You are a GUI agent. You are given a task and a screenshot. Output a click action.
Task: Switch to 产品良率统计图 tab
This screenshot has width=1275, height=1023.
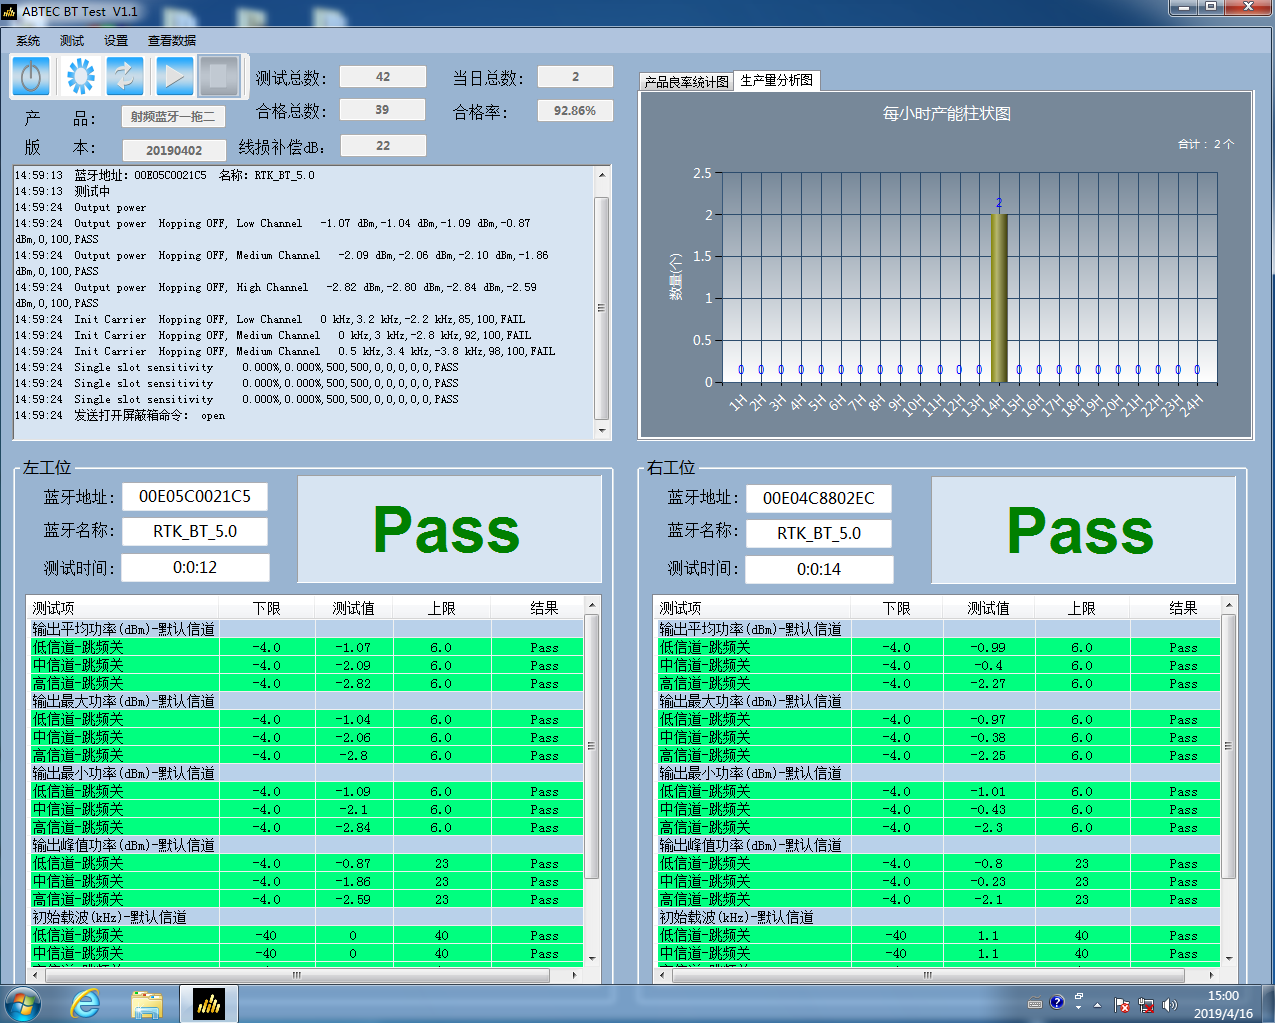click(x=686, y=82)
